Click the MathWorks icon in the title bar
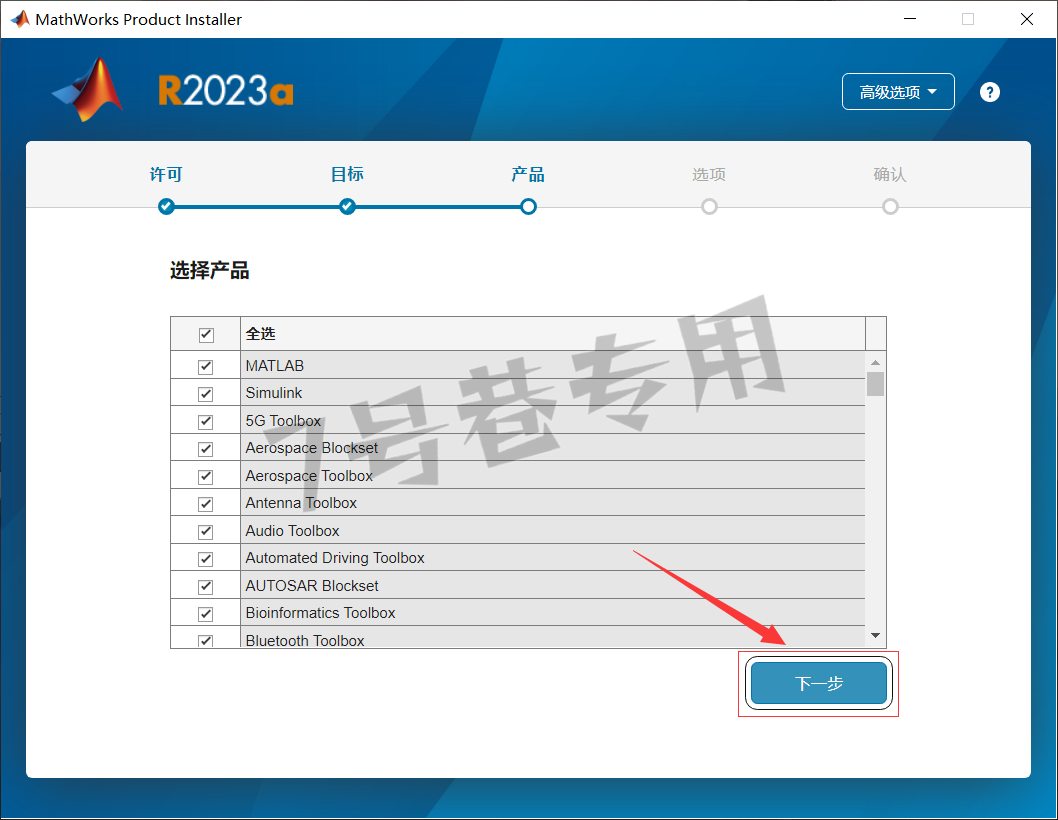The width and height of the screenshot is (1058, 820). tap(20, 19)
